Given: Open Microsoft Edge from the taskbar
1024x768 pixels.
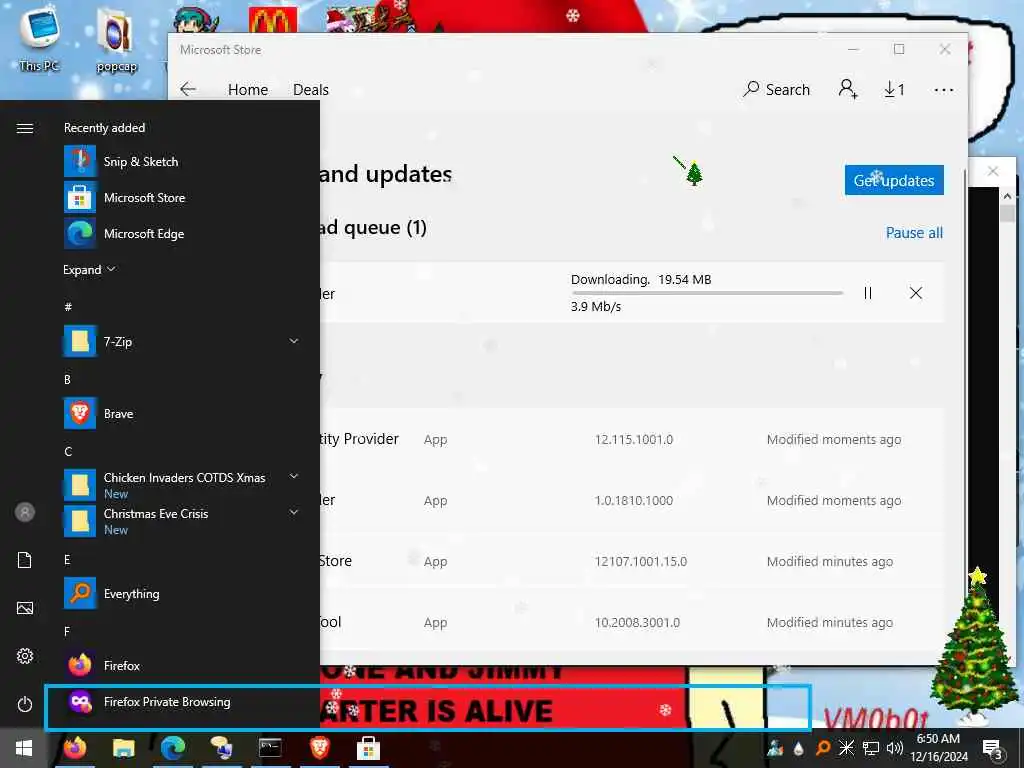Looking at the screenshot, I should coord(172,748).
